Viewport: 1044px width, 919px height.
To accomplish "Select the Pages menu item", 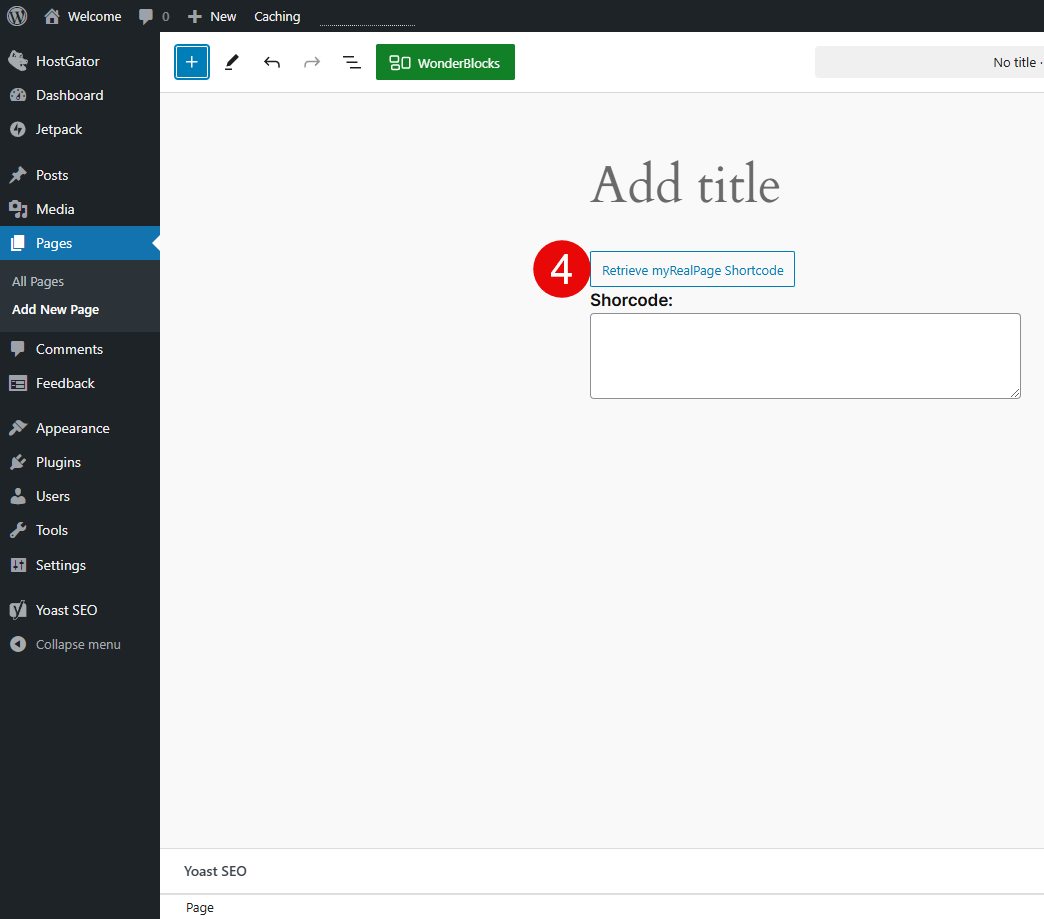I will 80,243.
